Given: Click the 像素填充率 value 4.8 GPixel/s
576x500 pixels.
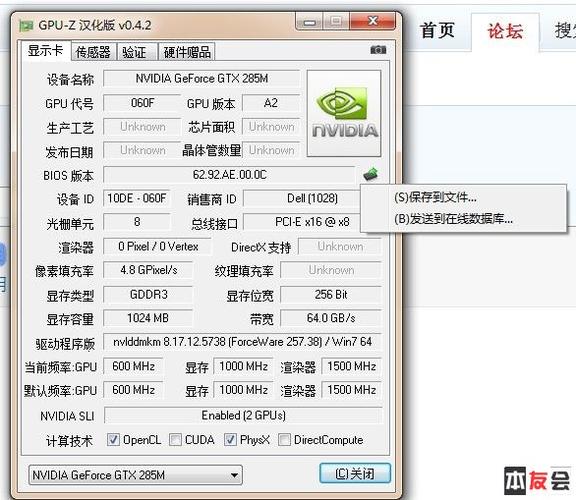Looking at the screenshot, I should click(148, 270).
